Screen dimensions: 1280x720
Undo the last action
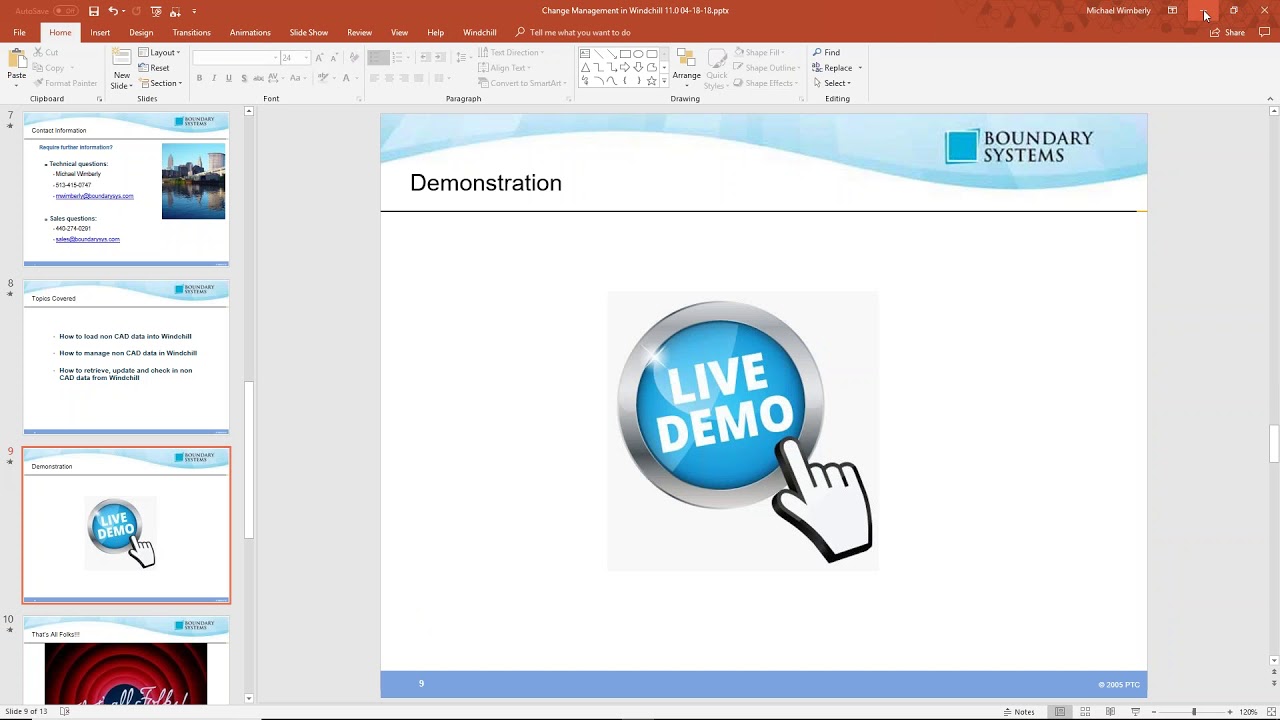point(113,11)
